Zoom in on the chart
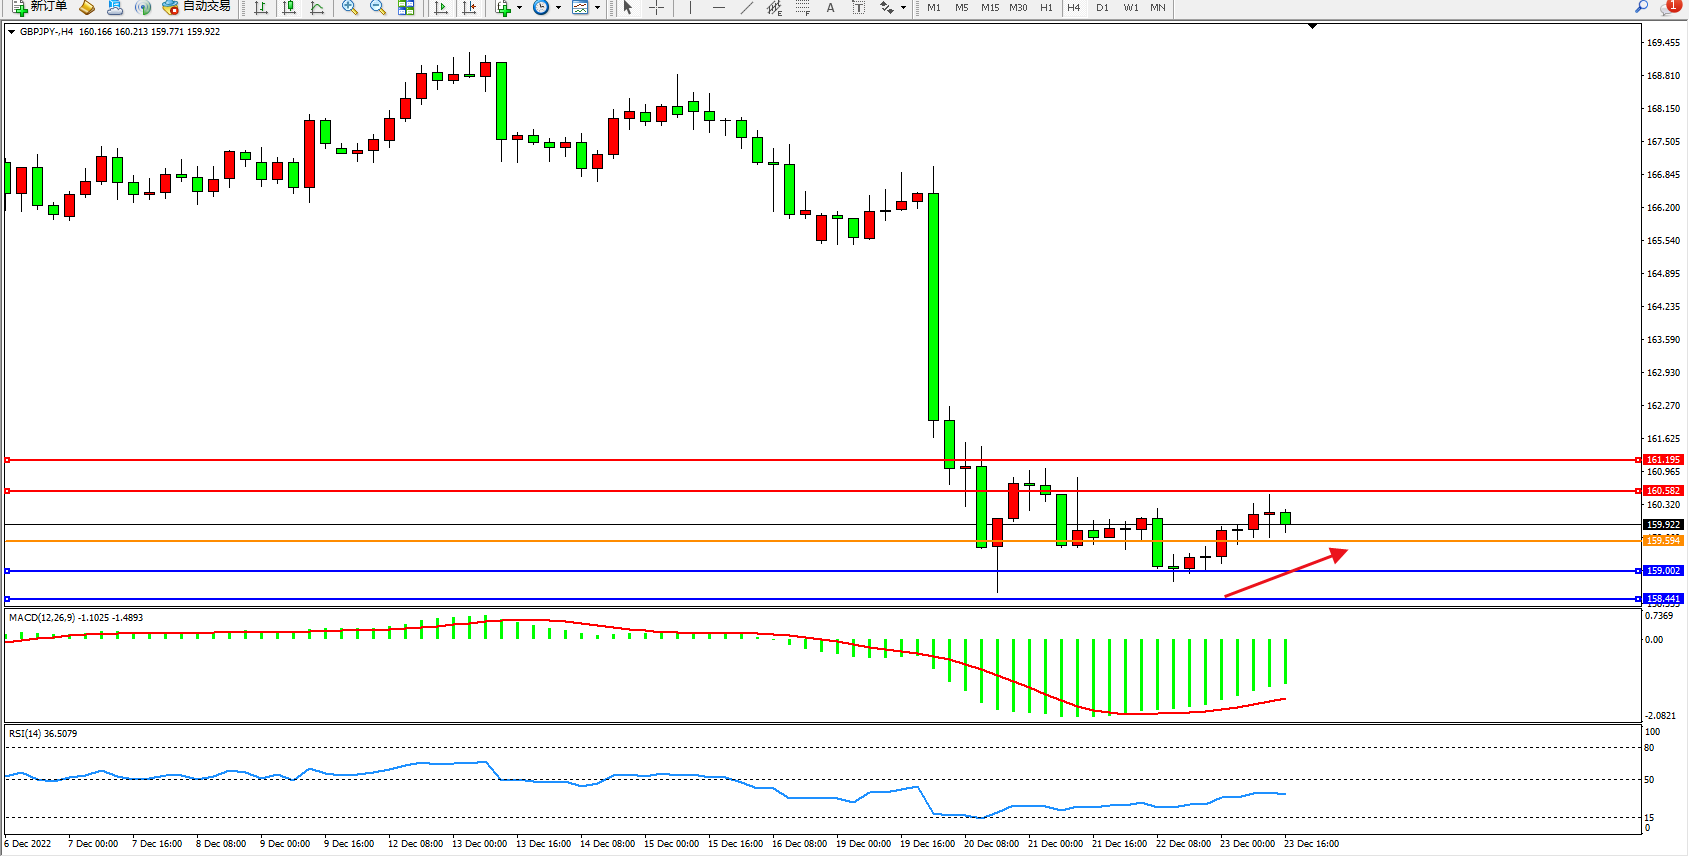Viewport: 1689px width, 857px height. tap(350, 8)
